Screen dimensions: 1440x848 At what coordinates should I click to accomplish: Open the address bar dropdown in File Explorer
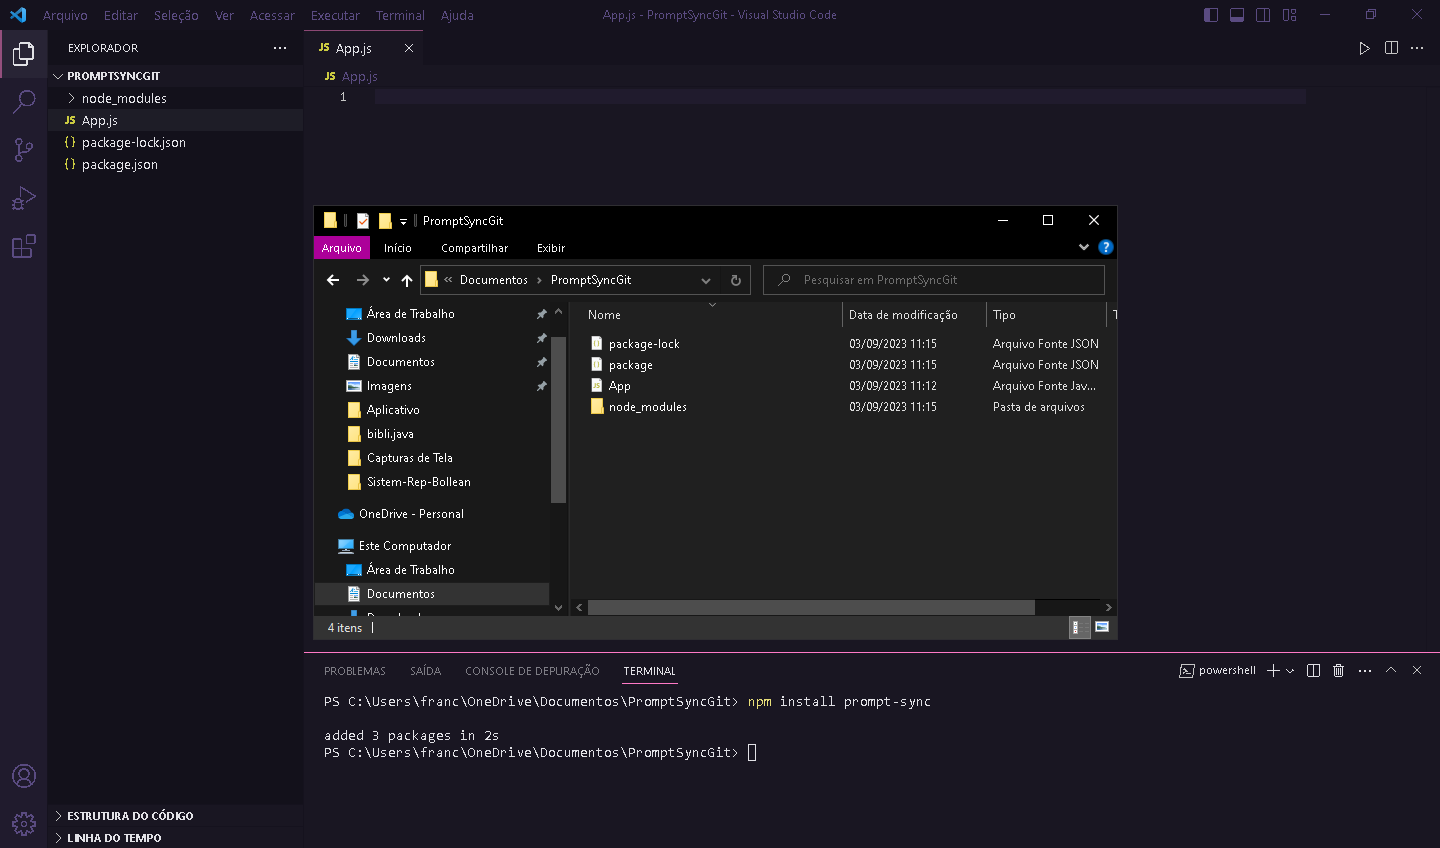(x=706, y=280)
